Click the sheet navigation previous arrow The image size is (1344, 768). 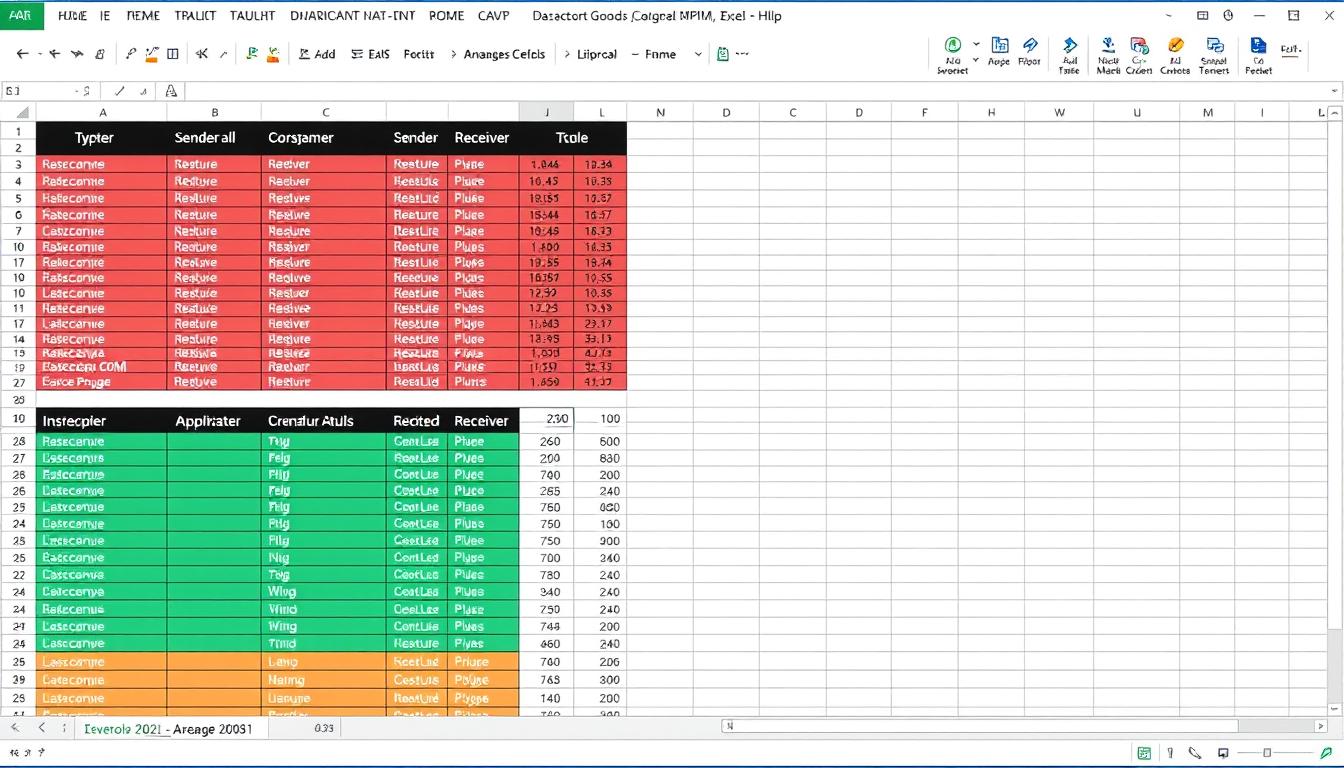pyautogui.click(x=42, y=729)
